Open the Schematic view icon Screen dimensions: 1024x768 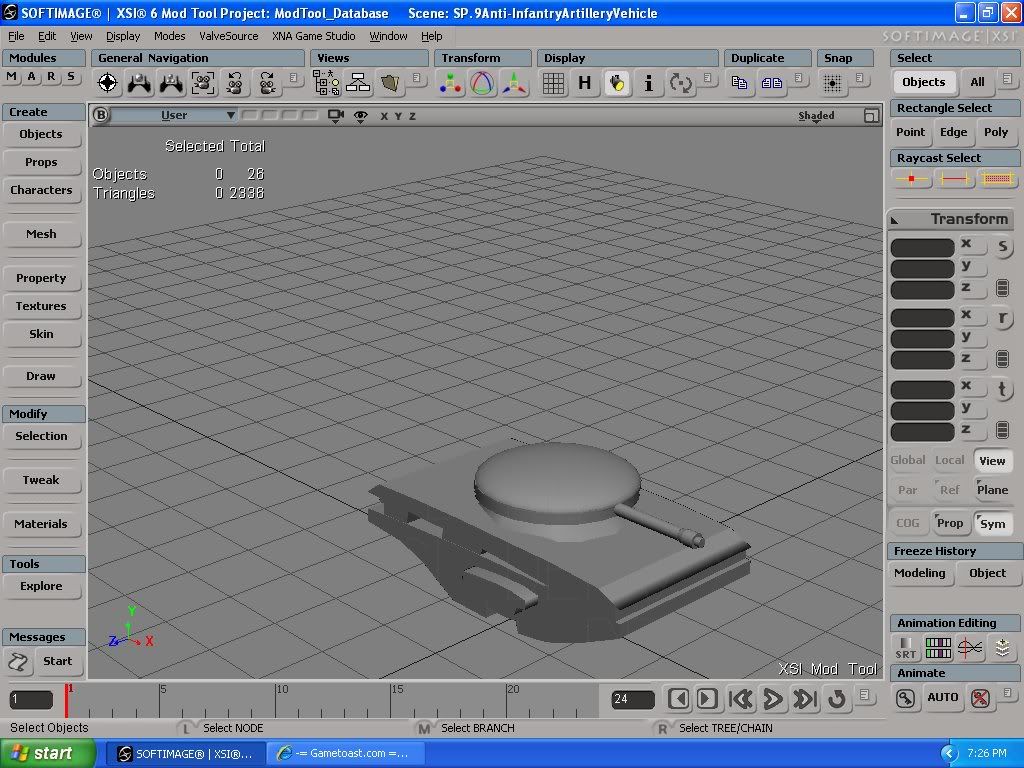coord(358,83)
